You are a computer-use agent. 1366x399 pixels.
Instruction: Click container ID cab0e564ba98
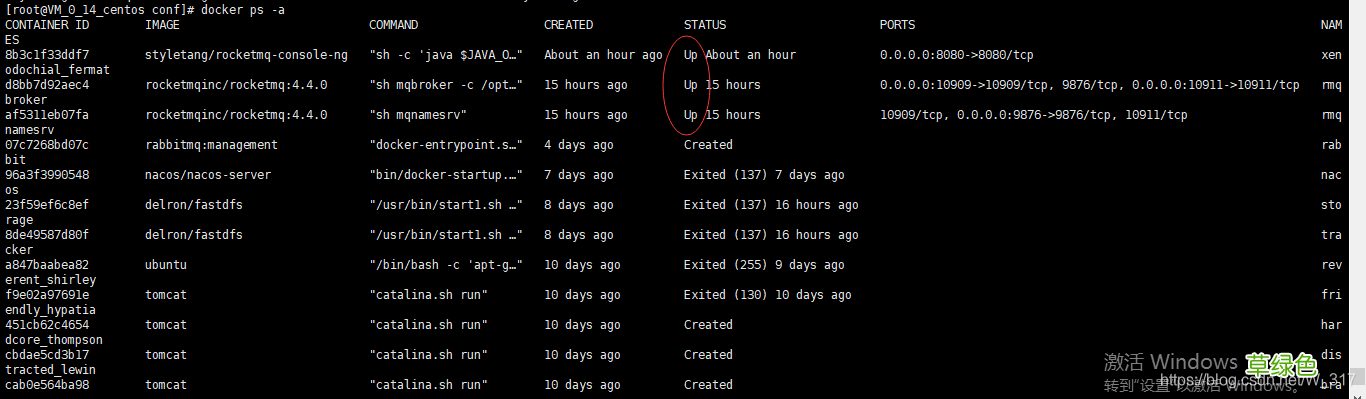point(47,385)
